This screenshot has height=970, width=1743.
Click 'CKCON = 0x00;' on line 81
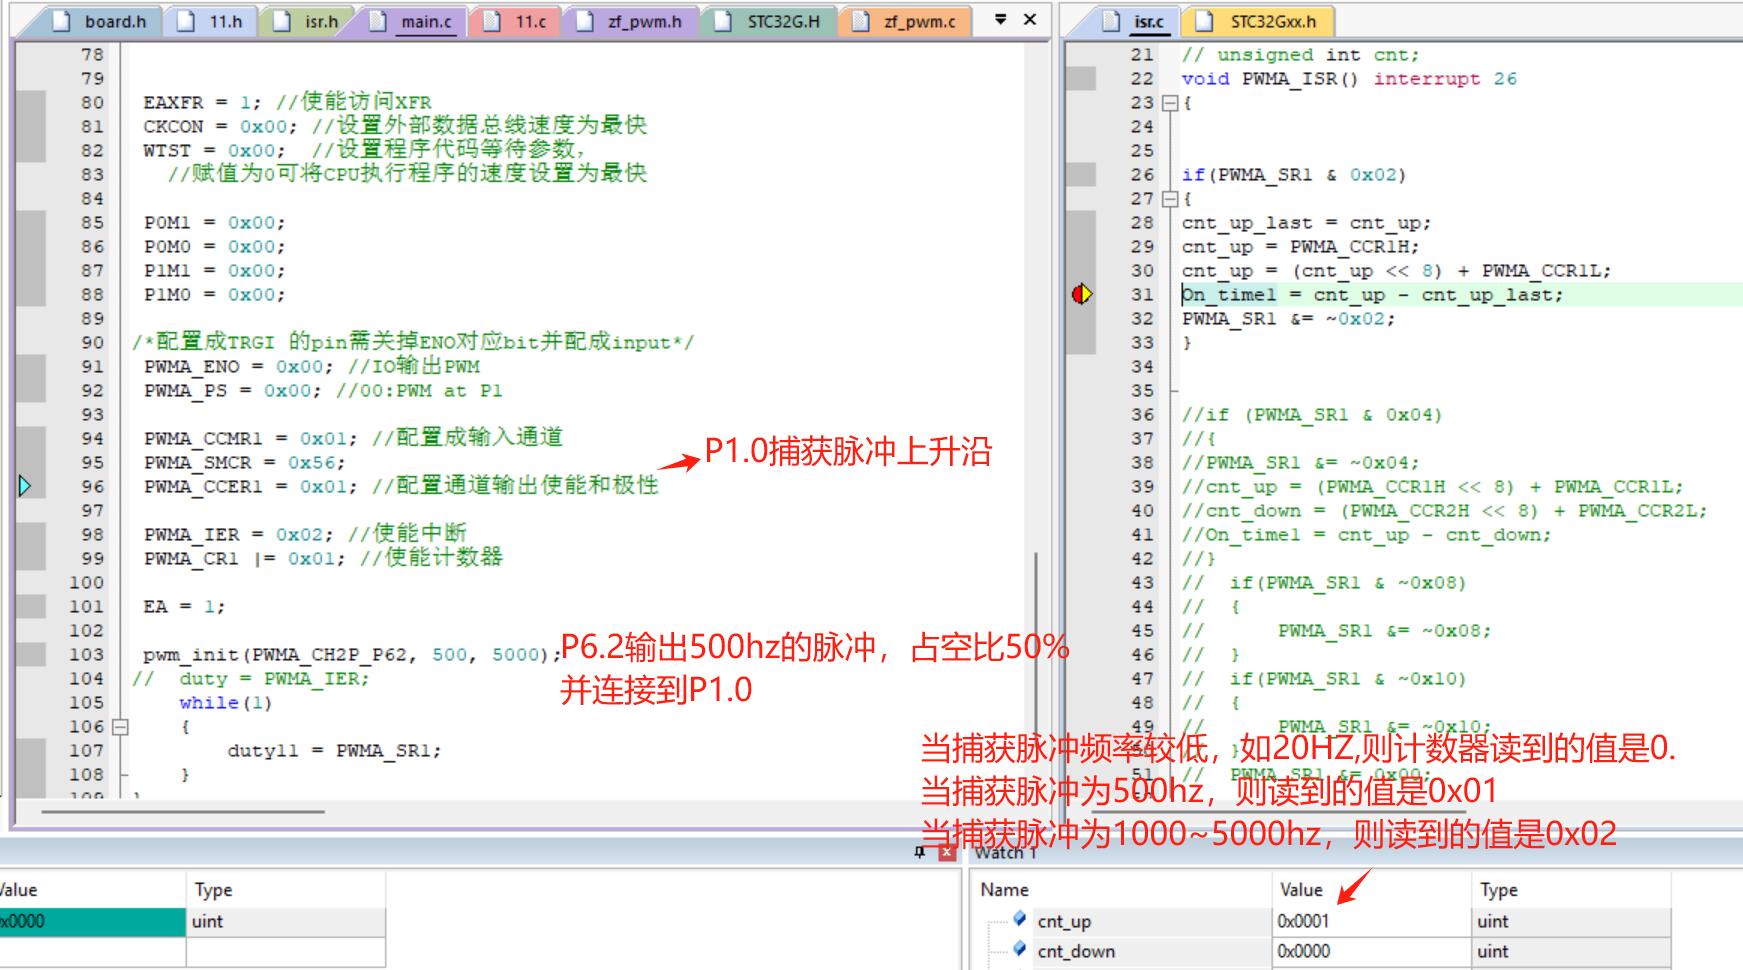[220, 127]
